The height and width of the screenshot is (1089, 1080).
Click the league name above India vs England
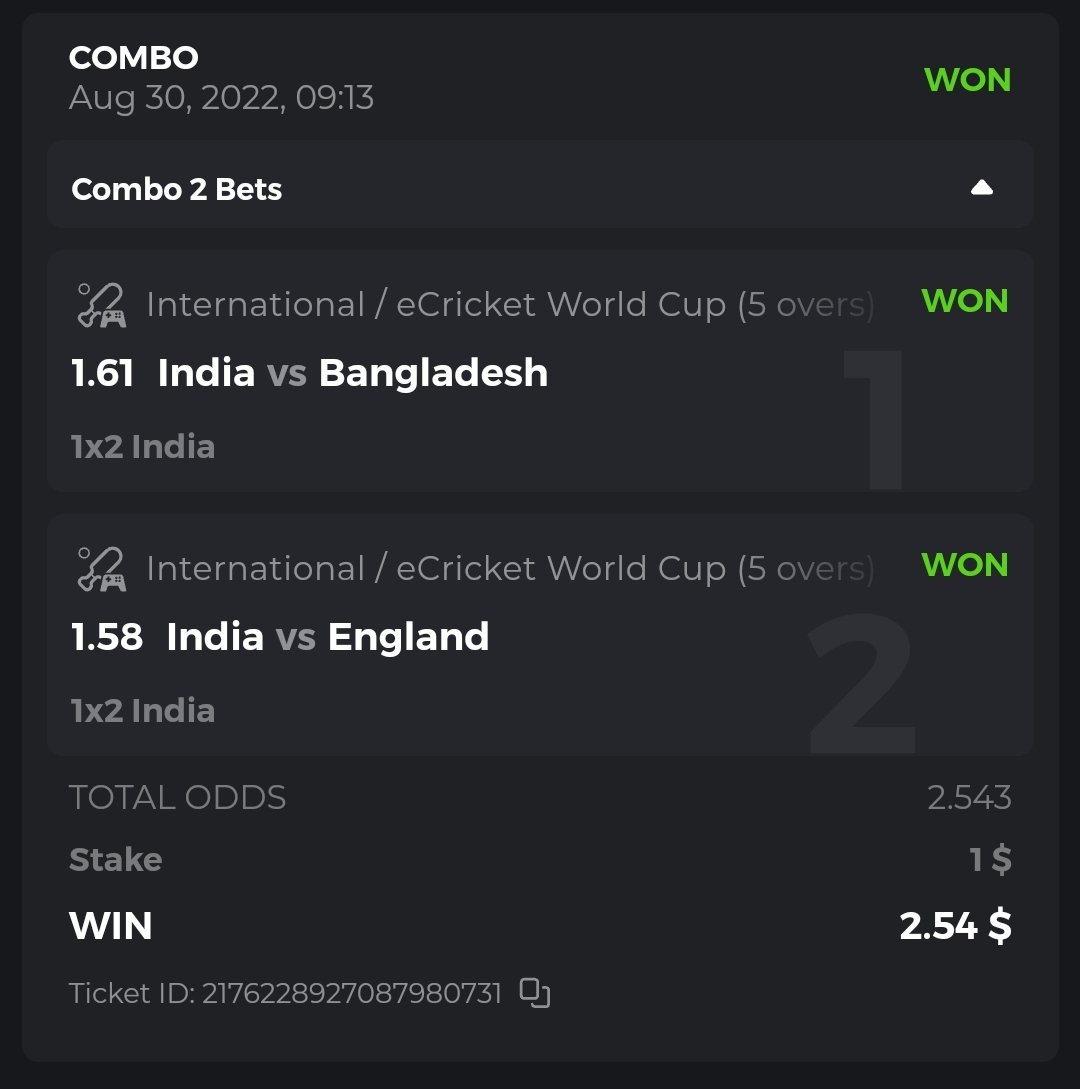point(509,569)
